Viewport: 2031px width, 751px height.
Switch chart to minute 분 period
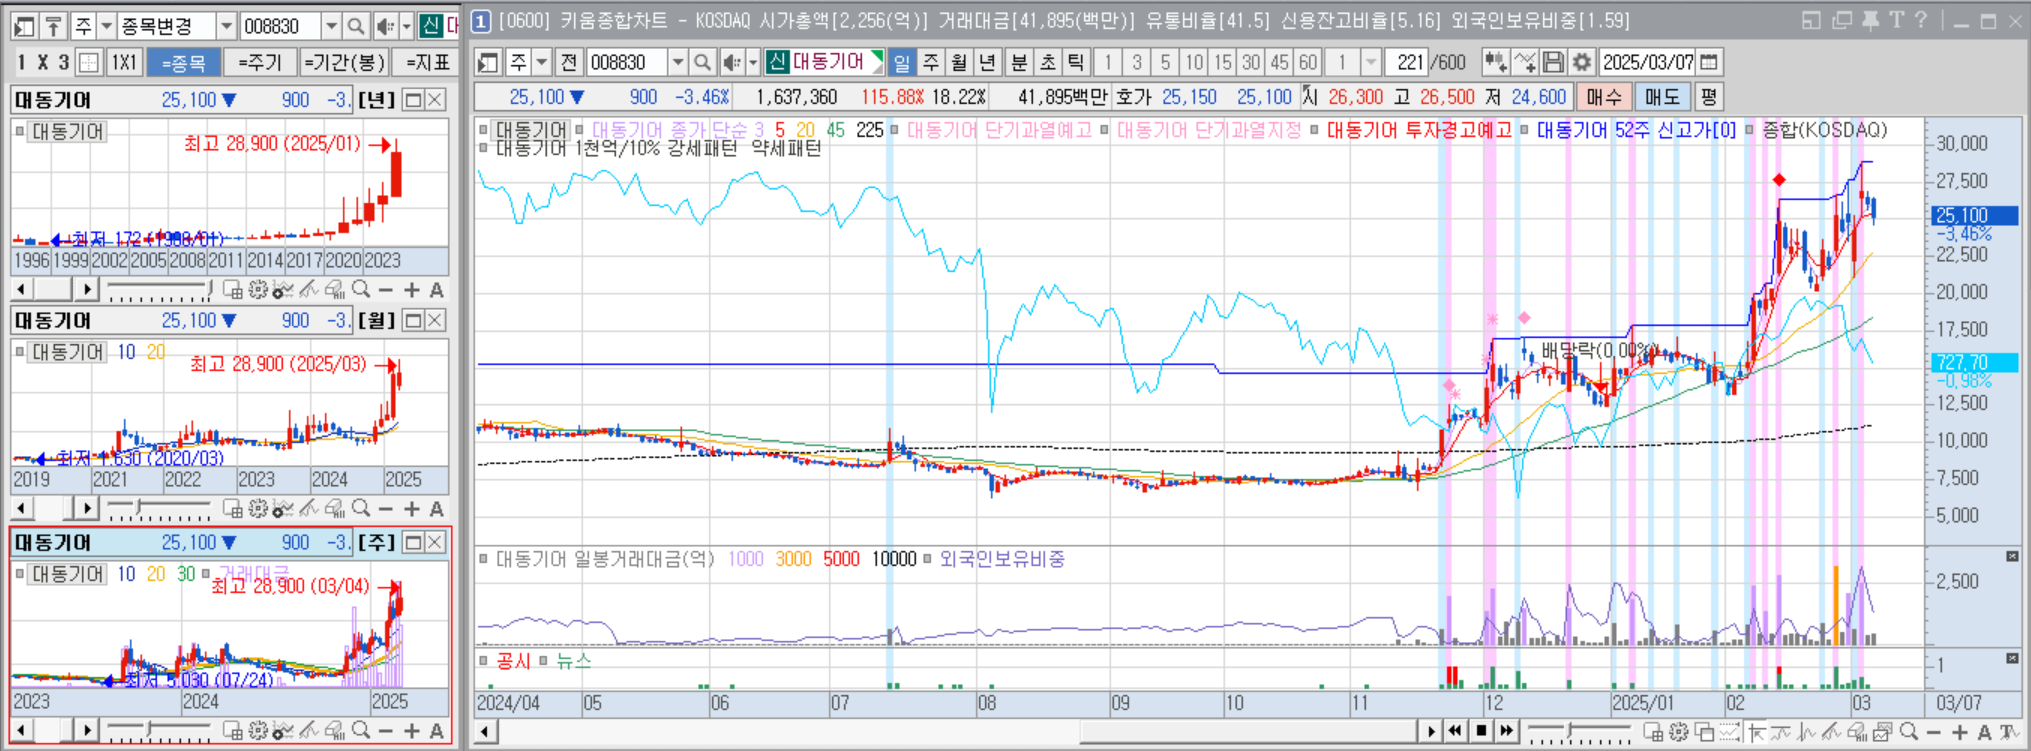pos(1019,62)
